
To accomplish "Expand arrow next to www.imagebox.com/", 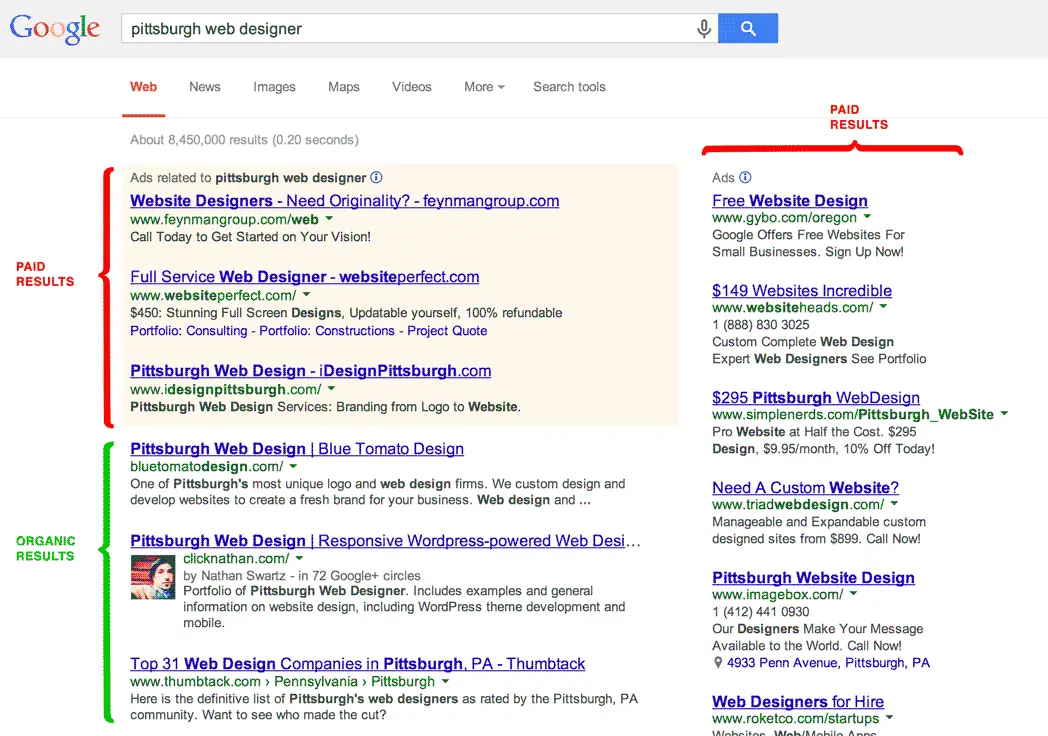I will click(854, 594).
